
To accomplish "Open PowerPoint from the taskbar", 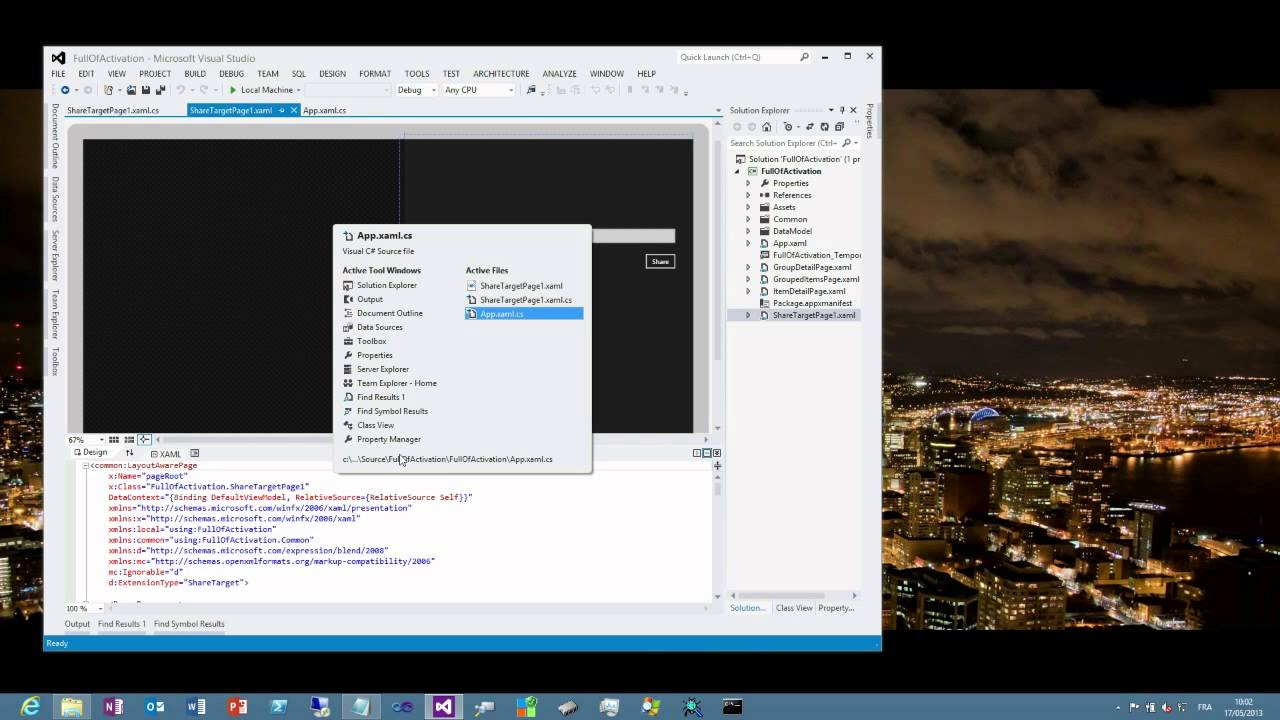I will pyautogui.click(x=237, y=707).
